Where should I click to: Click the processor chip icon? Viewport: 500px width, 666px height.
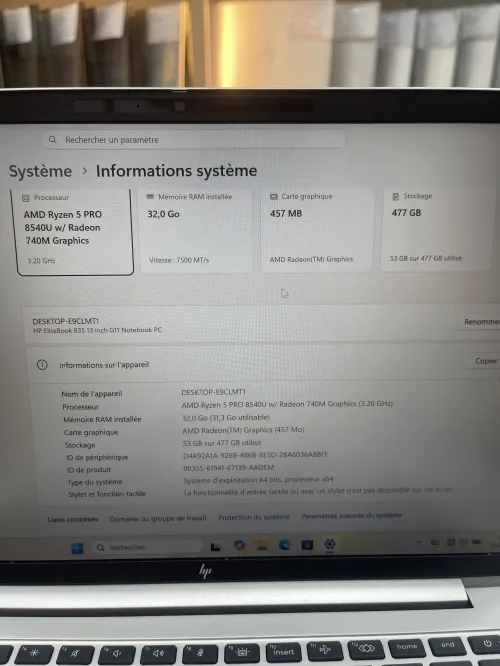click(25, 198)
